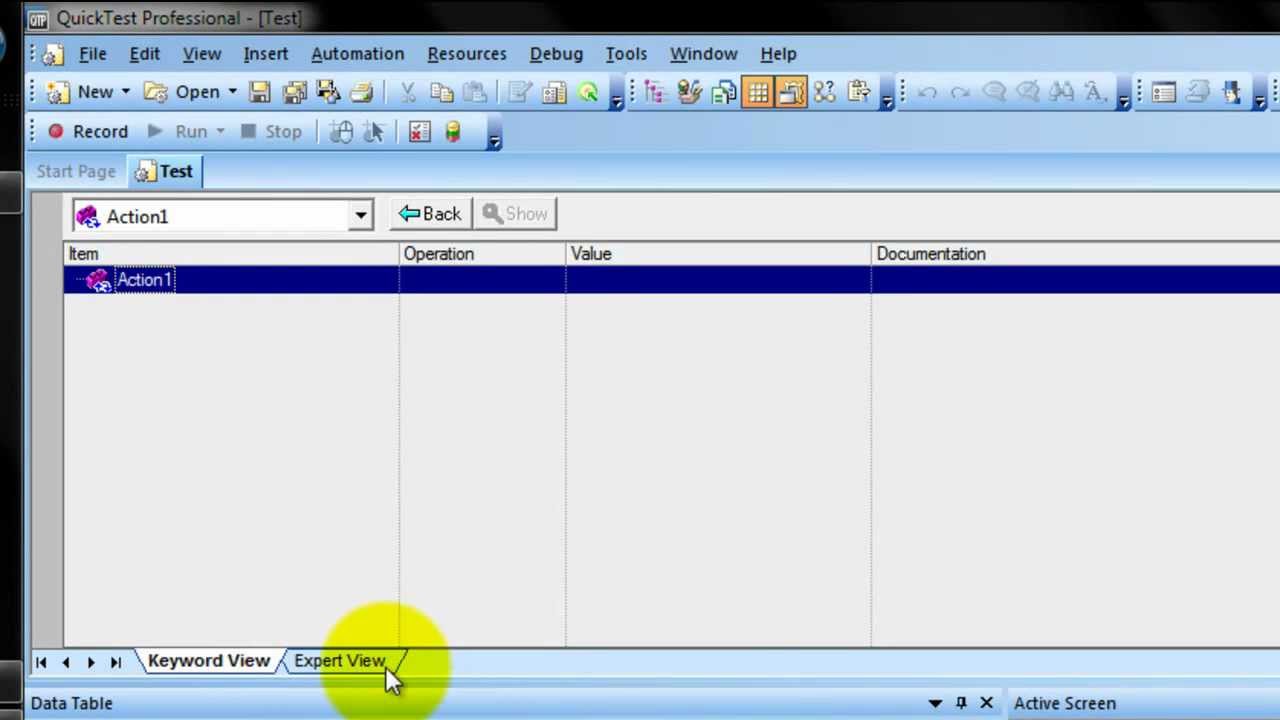Click the Copy icon

(441, 92)
